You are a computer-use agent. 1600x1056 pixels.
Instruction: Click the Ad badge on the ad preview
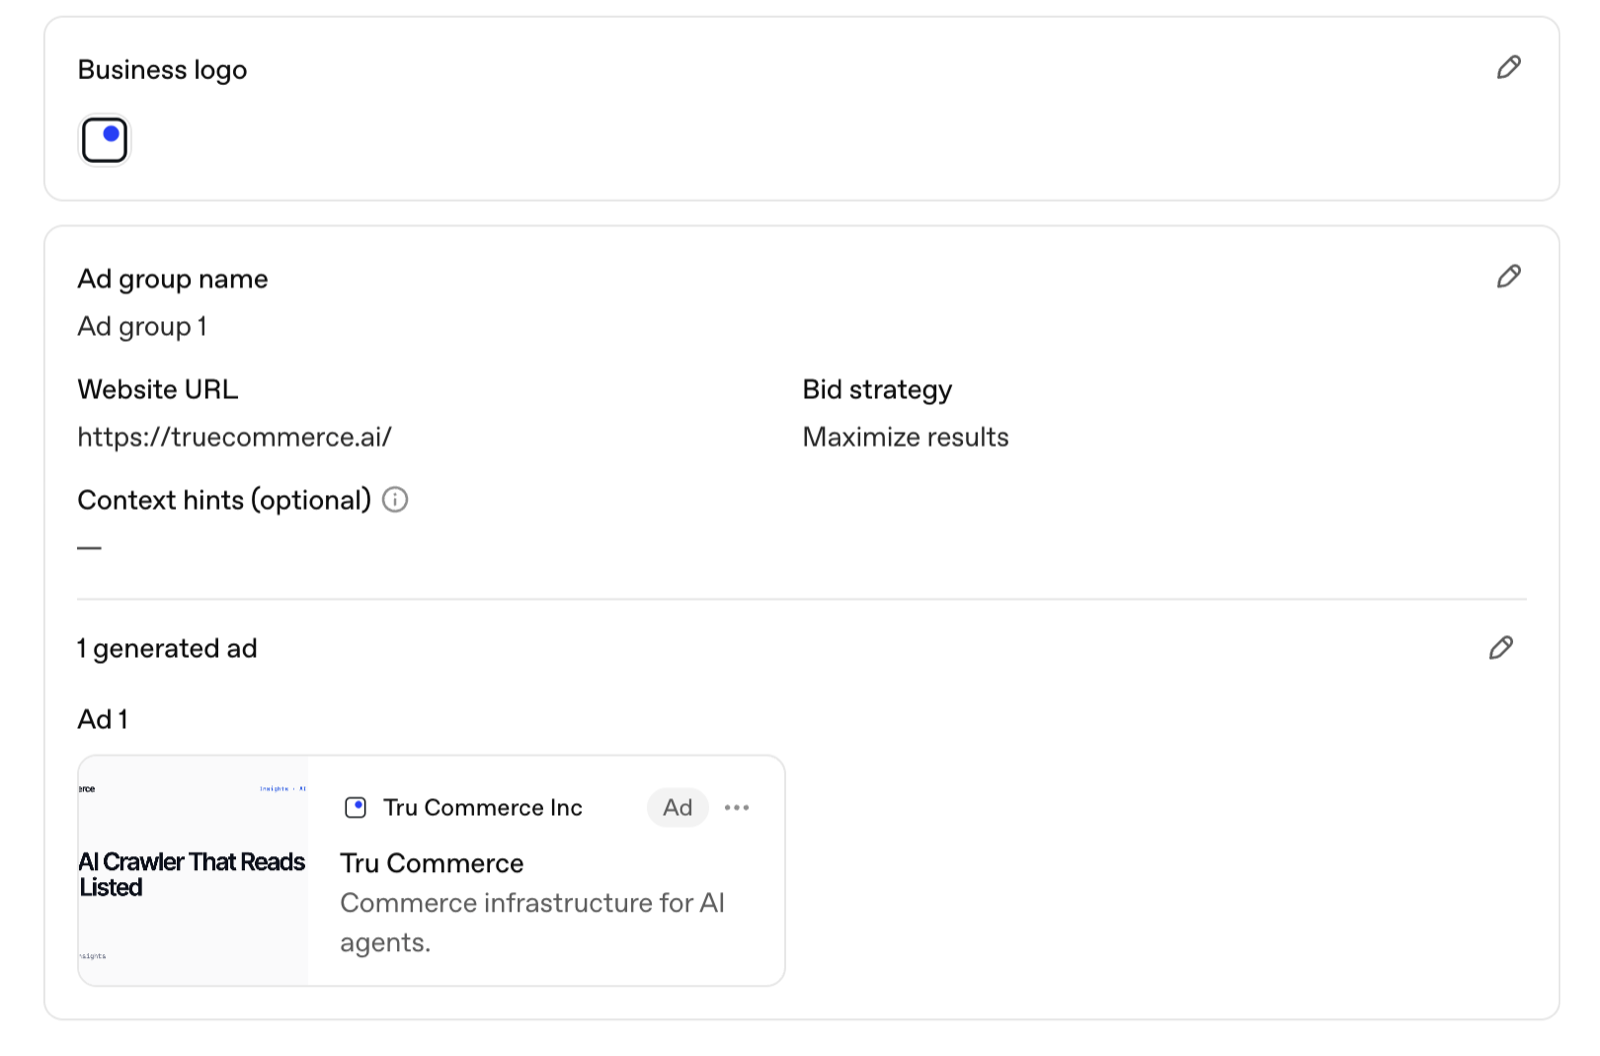[x=678, y=807]
